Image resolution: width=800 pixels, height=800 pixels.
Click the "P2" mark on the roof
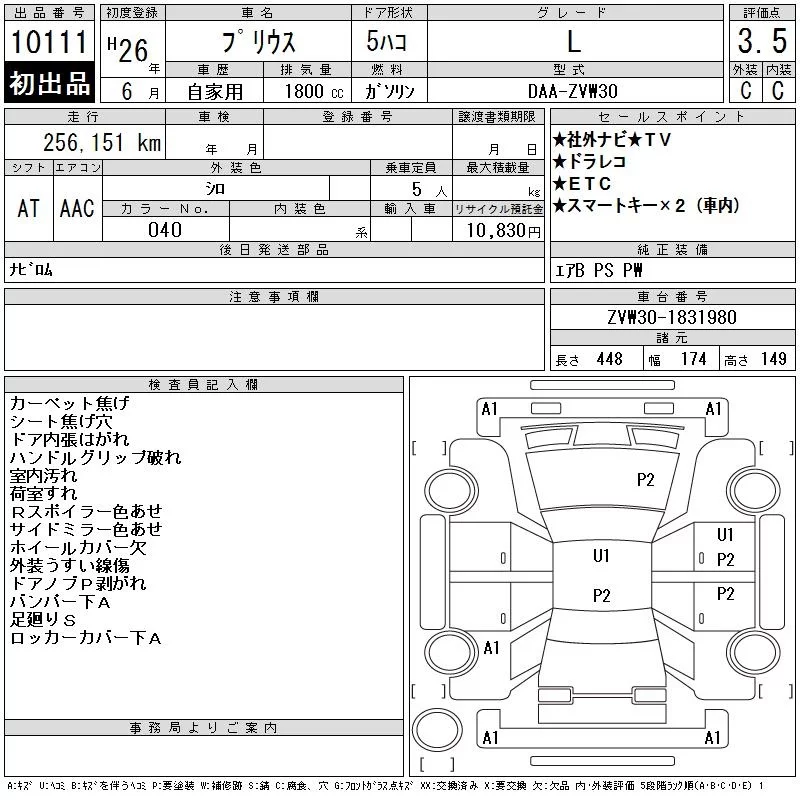coord(602,595)
